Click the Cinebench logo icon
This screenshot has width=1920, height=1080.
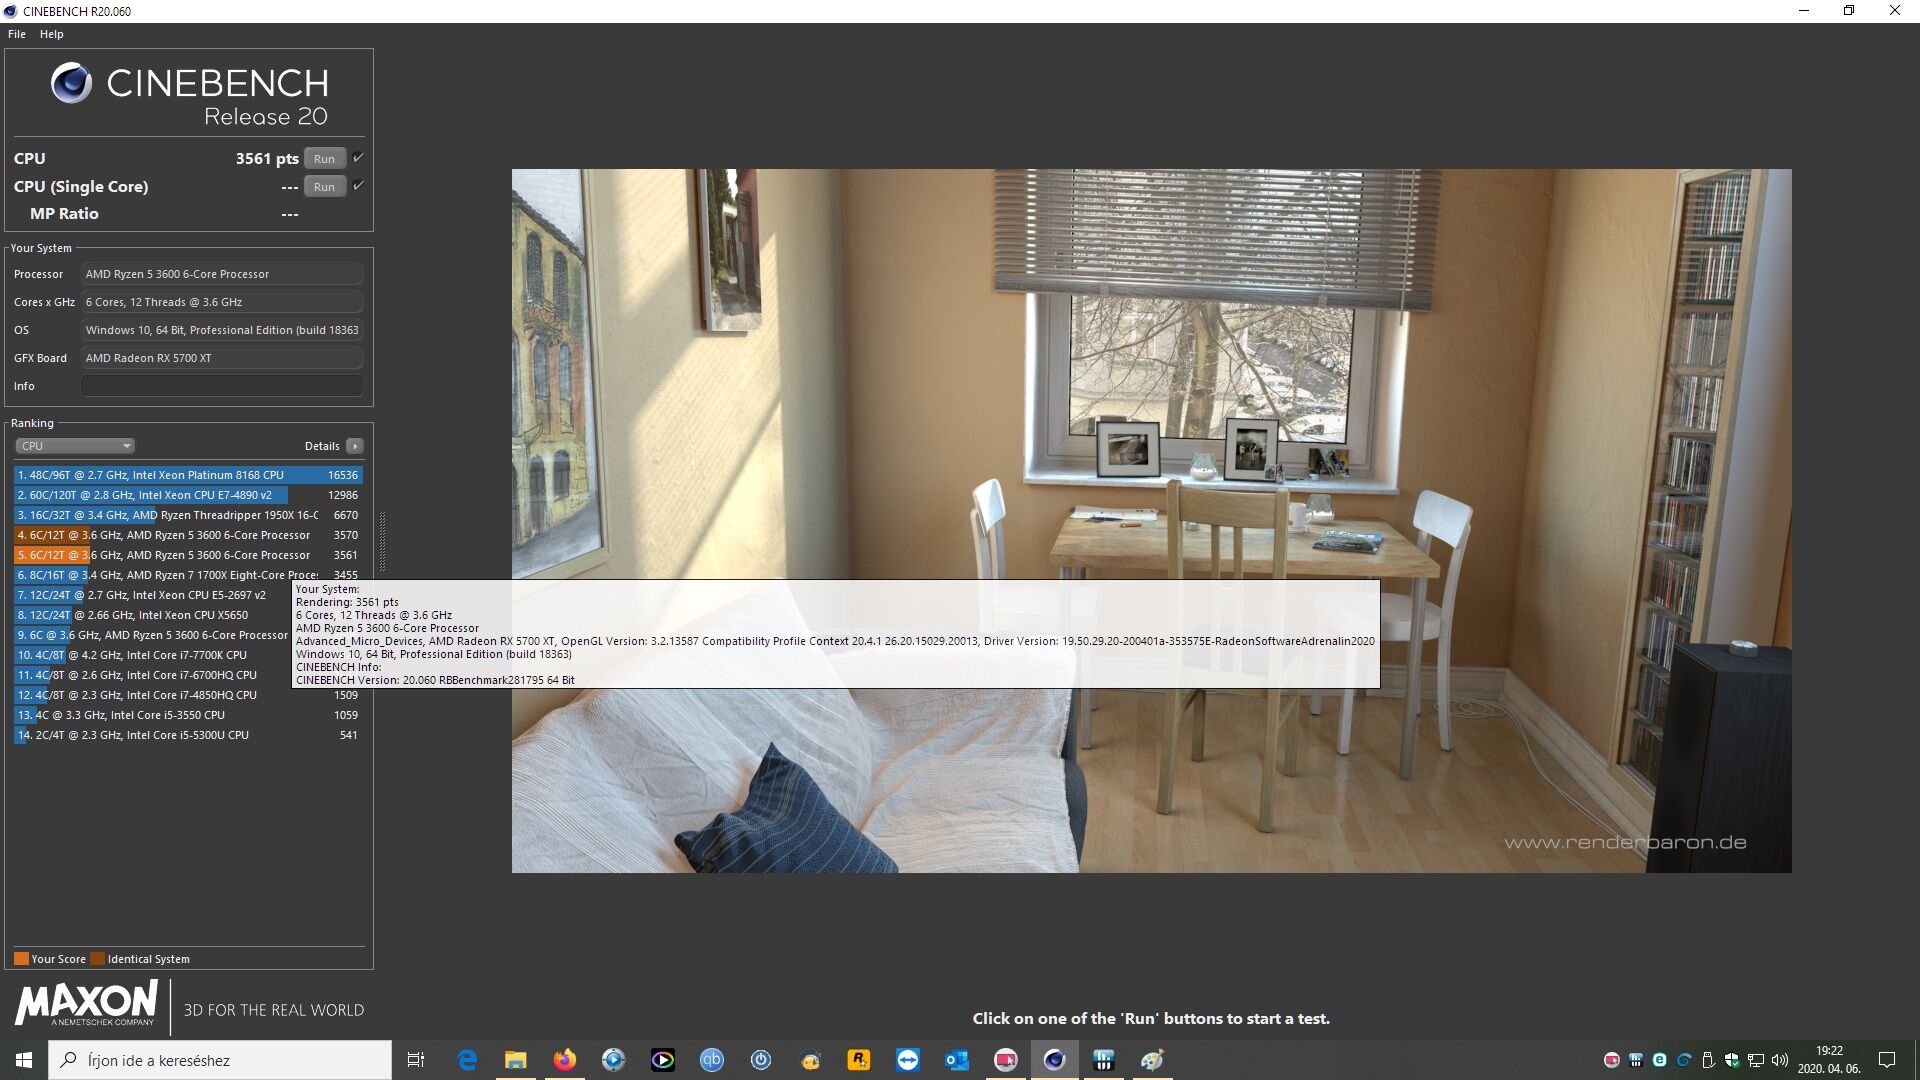tap(71, 83)
